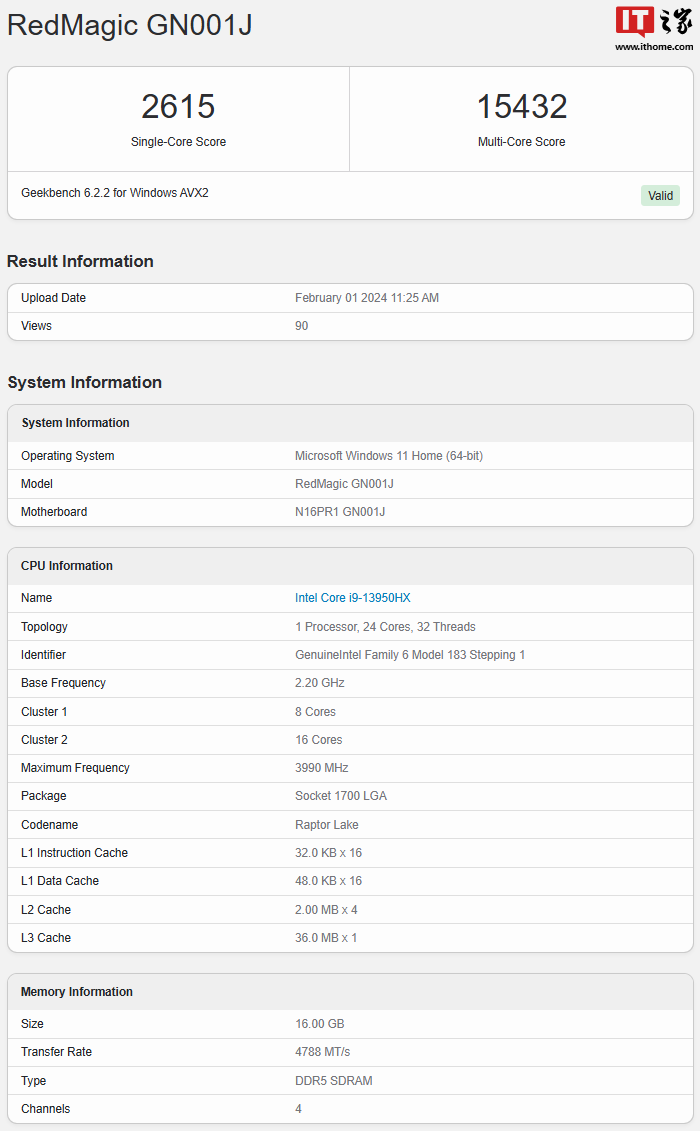Click the CPU Information table header
The height and width of the screenshot is (1131, 700).
pyautogui.click(x=67, y=566)
